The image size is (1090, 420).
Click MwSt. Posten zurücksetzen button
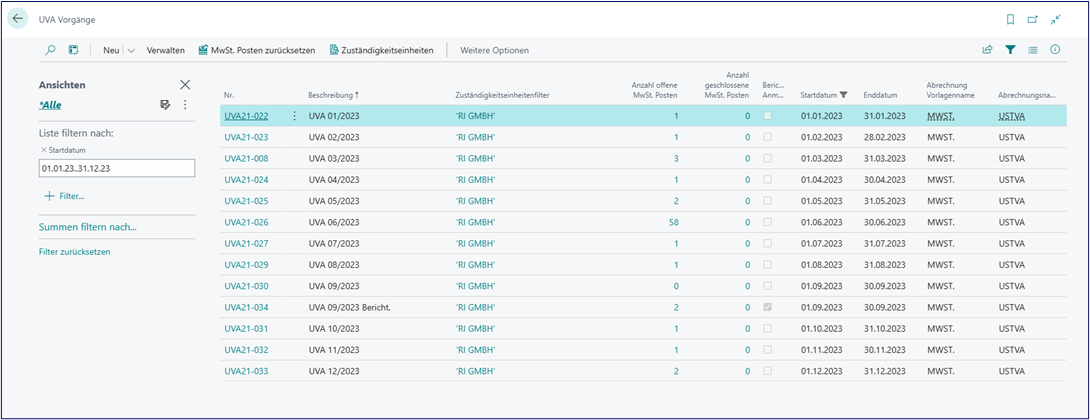pos(256,50)
